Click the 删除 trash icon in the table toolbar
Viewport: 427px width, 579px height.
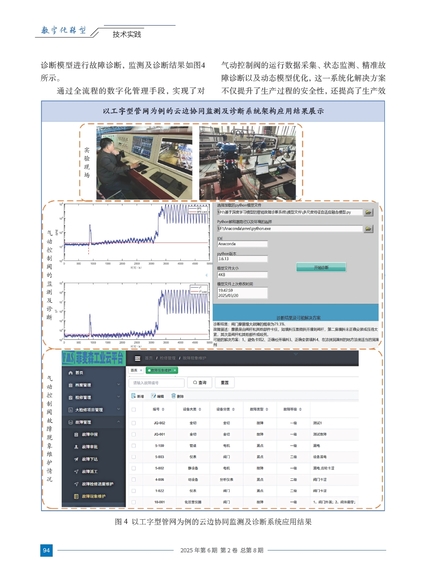pyautogui.click(x=173, y=396)
